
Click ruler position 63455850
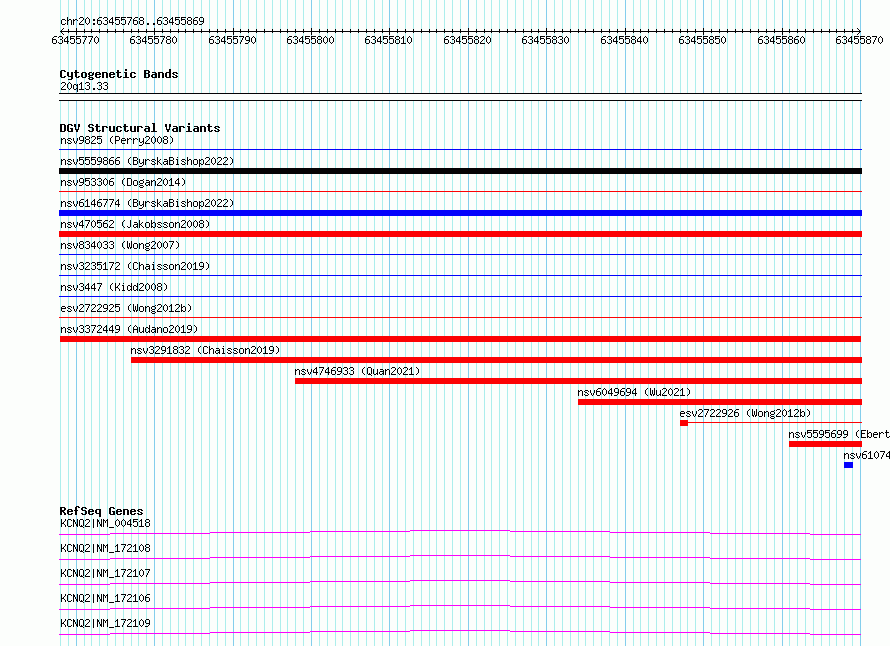[703, 40]
